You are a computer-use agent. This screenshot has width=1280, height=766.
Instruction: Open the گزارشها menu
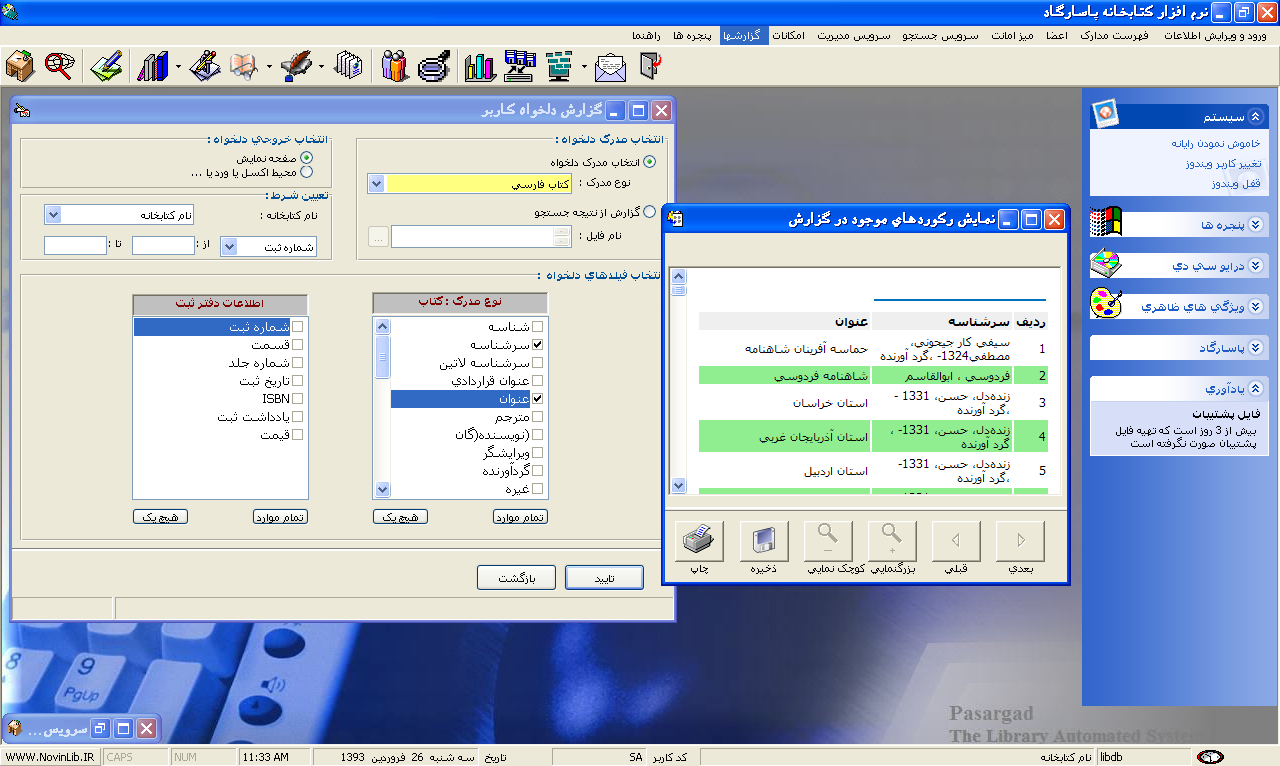tap(741, 35)
